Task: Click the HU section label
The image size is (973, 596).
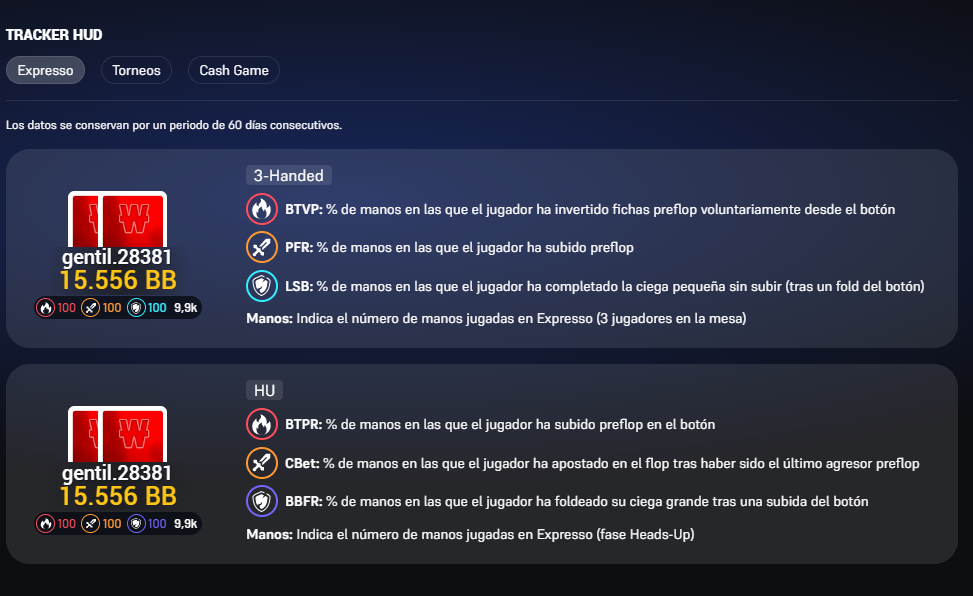Action: point(264,391)
